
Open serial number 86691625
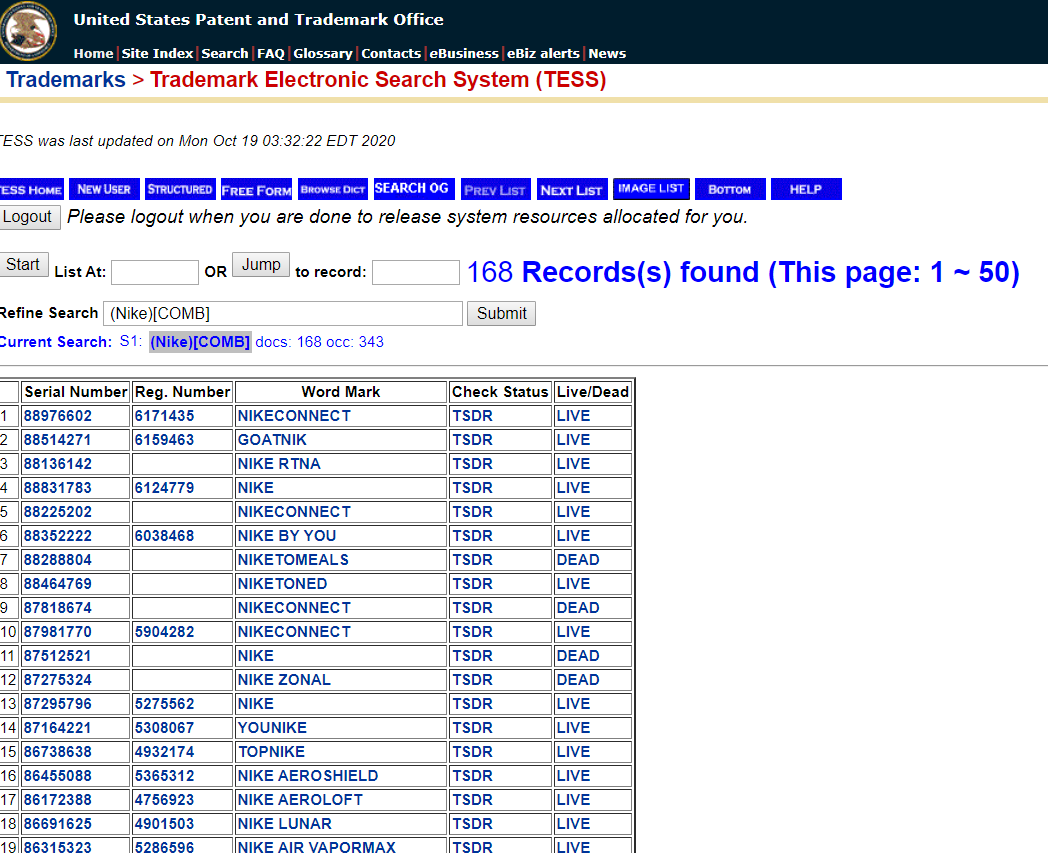click(57, 825)
